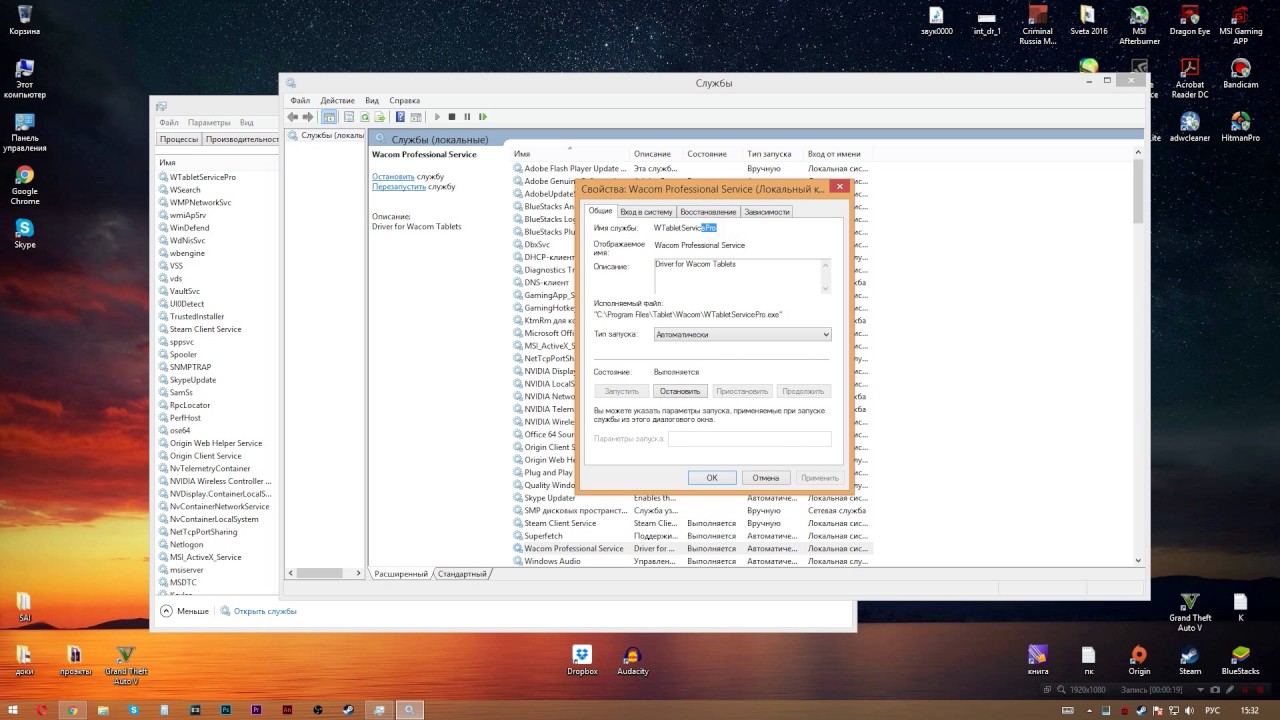Open the Справка menu in Services
Screen dimensions: 1280x720
[405, 100]
